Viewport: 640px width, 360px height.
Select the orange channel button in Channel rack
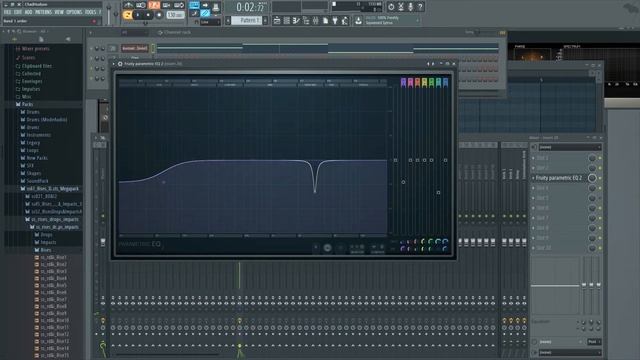134,48
